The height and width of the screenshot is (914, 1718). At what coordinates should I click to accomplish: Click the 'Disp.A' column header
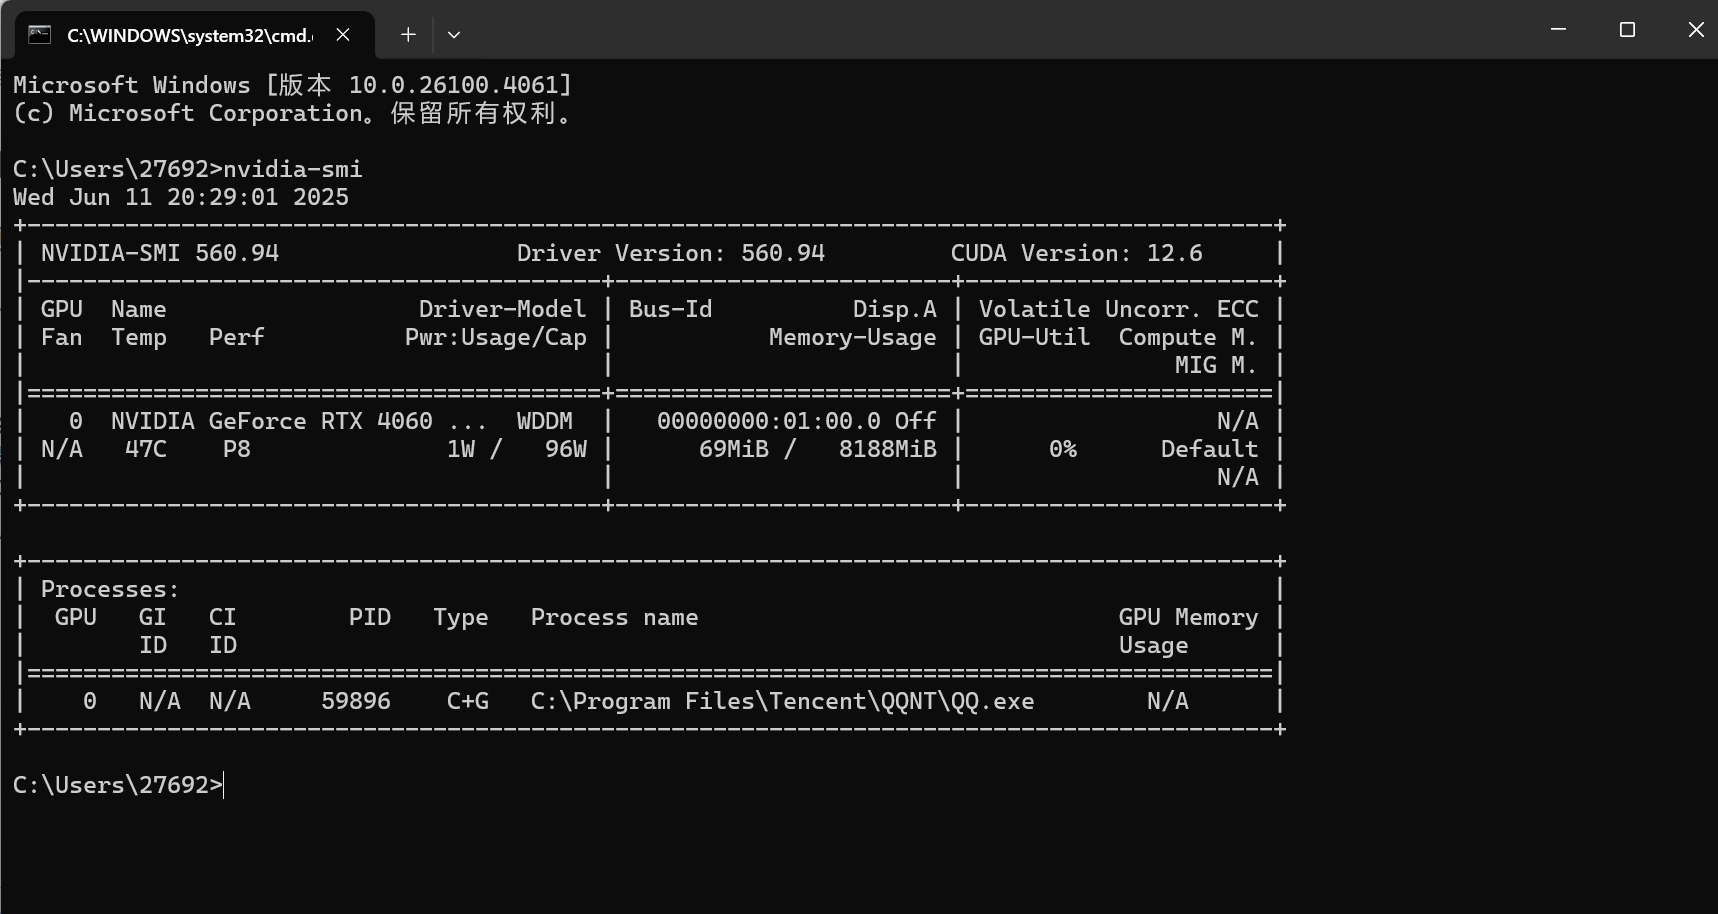click(x=895, y=309)
